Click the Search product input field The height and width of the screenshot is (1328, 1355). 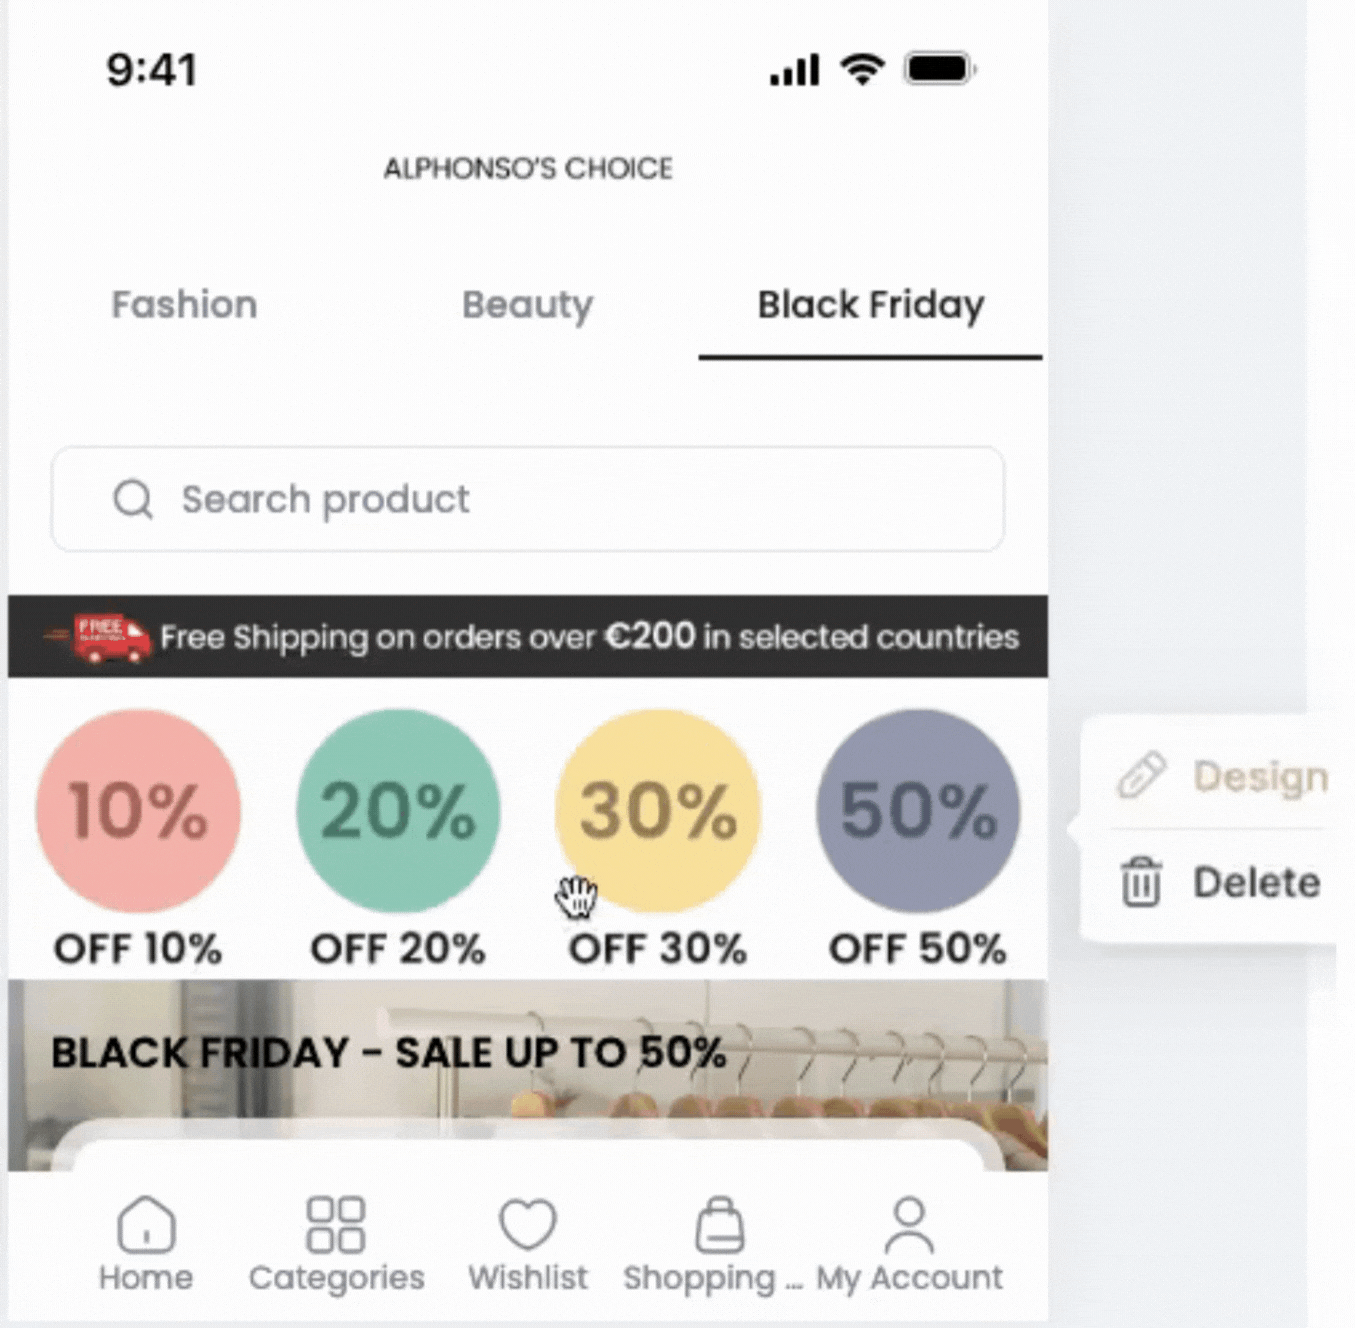click(x=560, y=498)
